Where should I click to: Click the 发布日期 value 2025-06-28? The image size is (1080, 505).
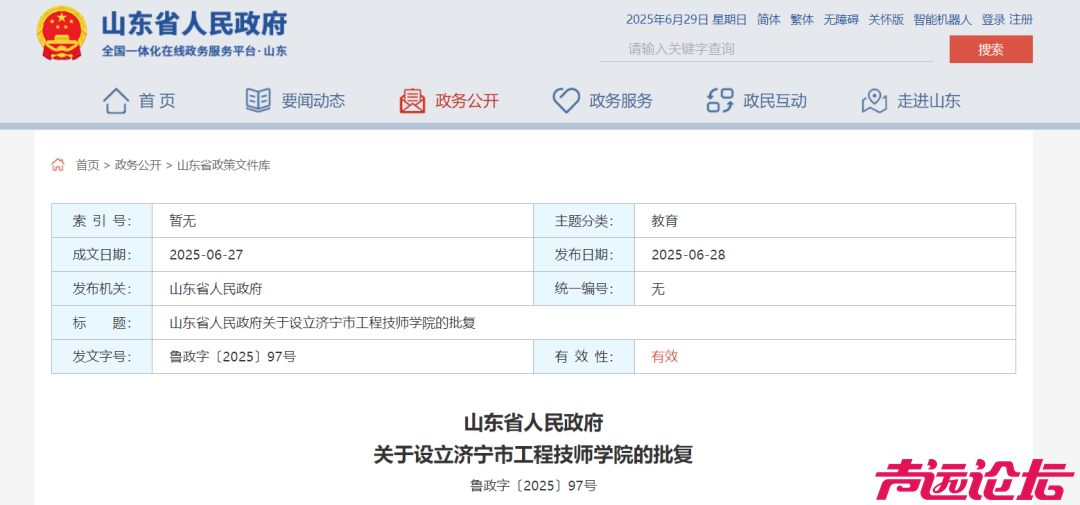coord(688,255)
